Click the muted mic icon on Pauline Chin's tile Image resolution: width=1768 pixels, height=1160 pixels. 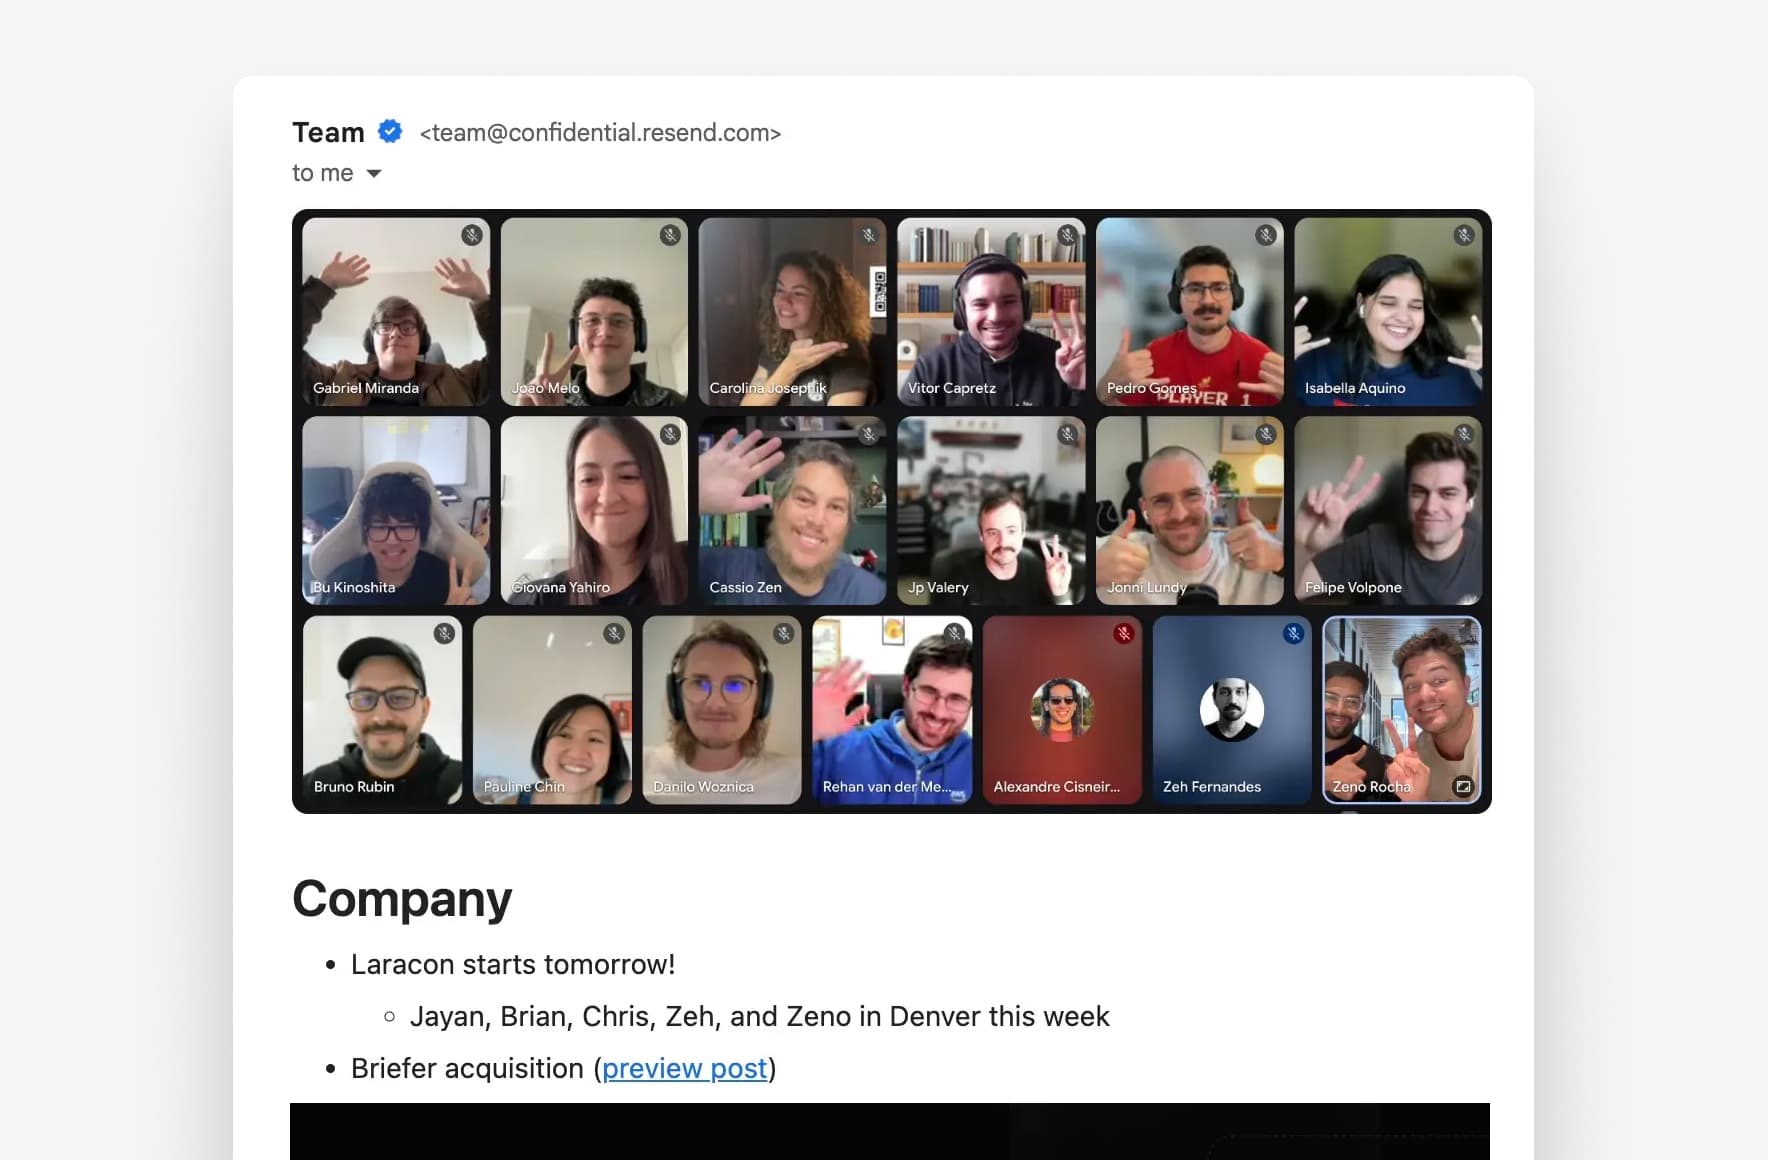614,633
